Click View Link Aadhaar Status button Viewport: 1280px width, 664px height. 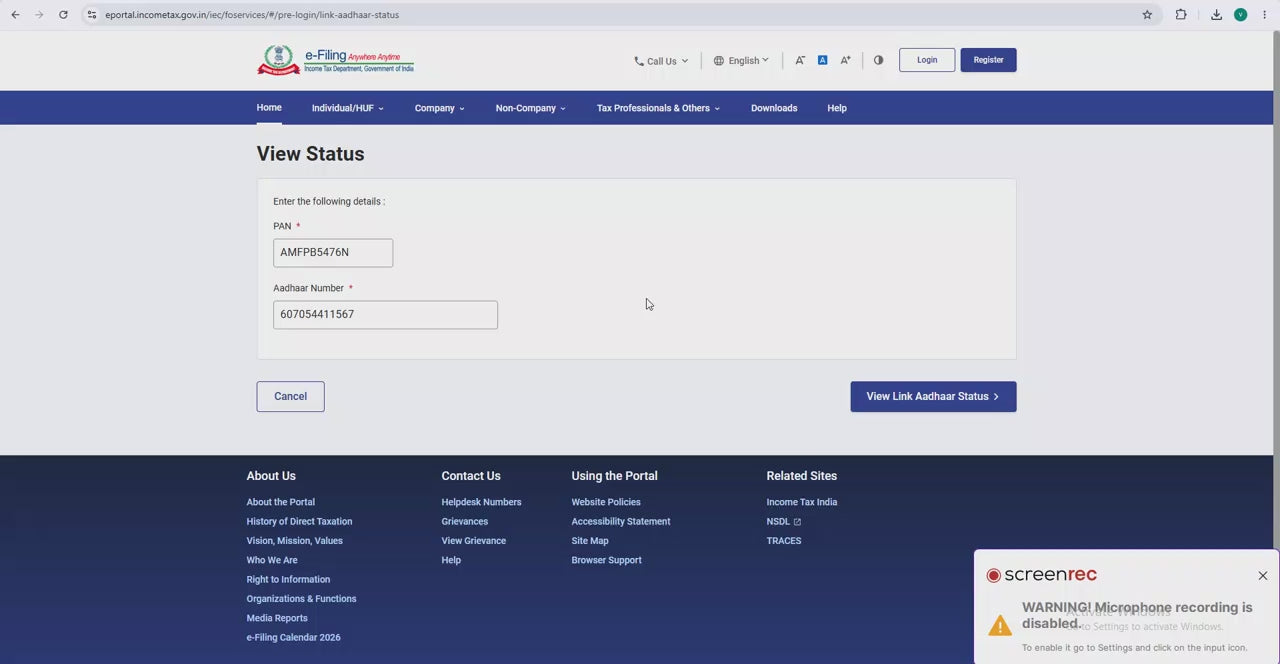[933, 396]
